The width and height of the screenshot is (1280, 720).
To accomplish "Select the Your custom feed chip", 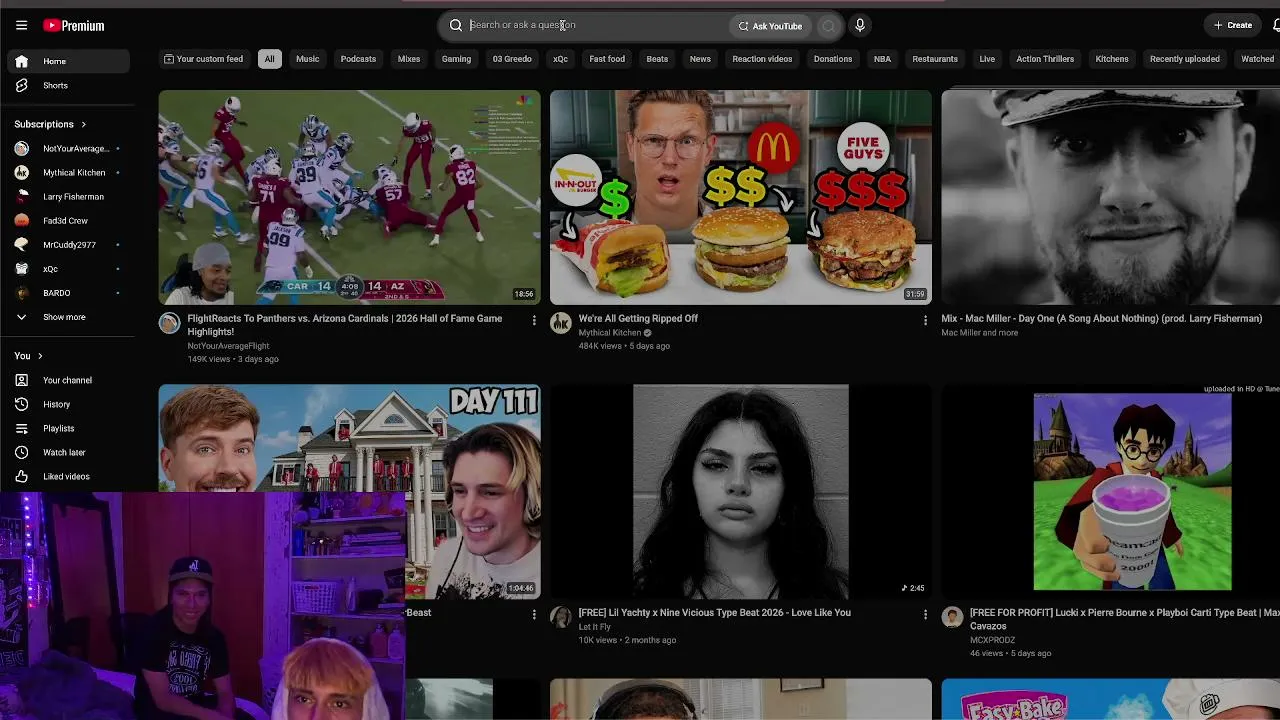I will point(203,59).
